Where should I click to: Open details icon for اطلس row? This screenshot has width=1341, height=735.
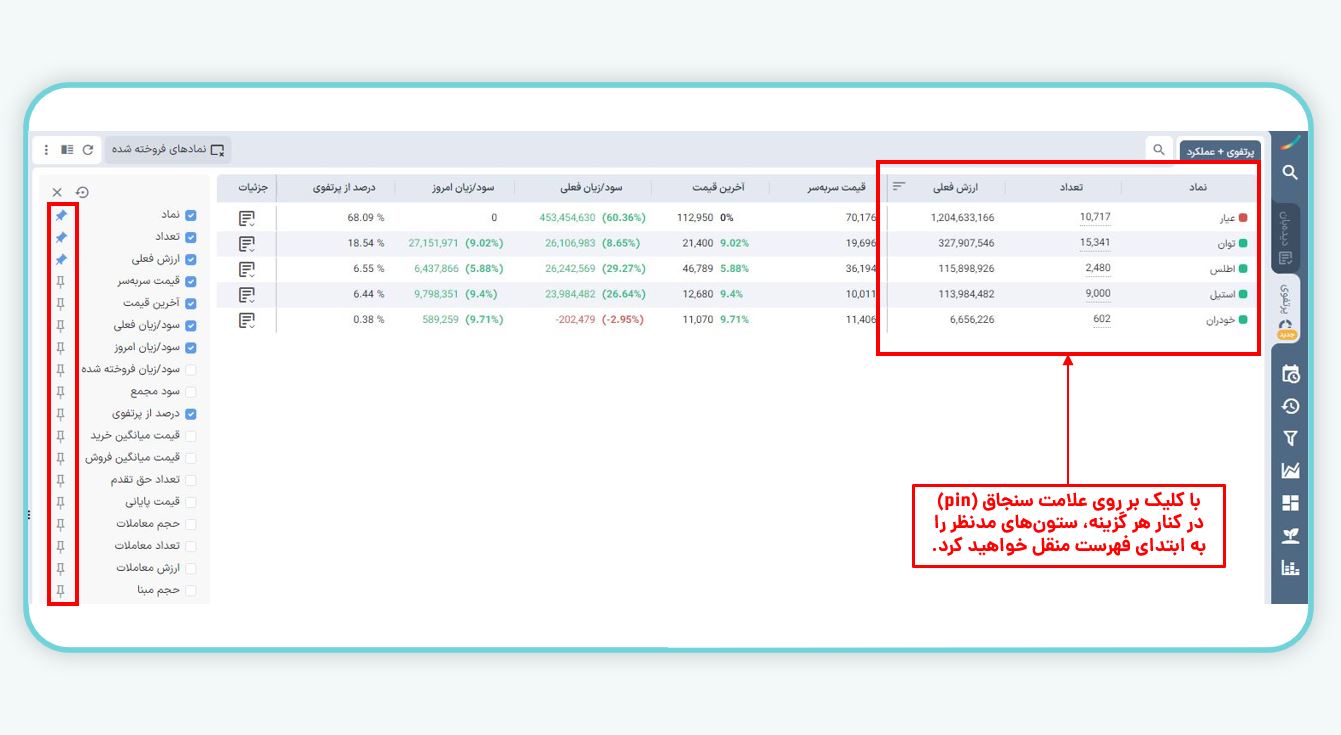pyautogui.click(x=246, y=269)
